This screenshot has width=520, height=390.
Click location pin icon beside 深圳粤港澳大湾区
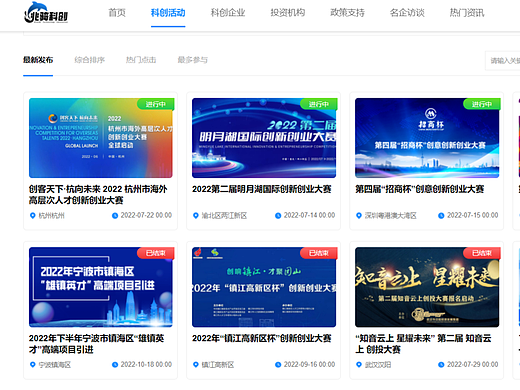coord(359,216)
